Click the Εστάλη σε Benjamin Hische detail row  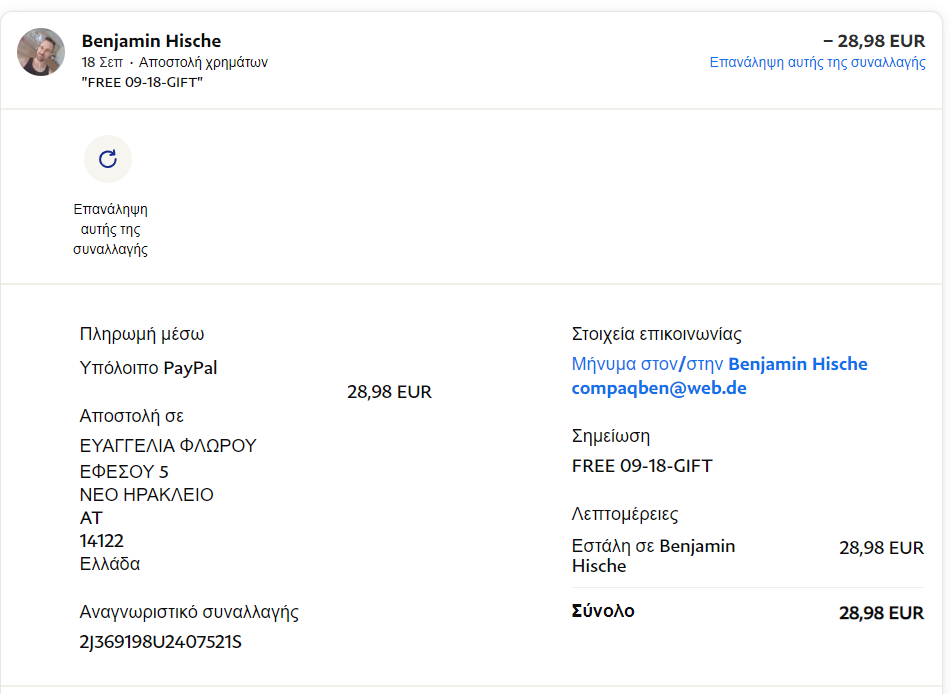point(653,556)
